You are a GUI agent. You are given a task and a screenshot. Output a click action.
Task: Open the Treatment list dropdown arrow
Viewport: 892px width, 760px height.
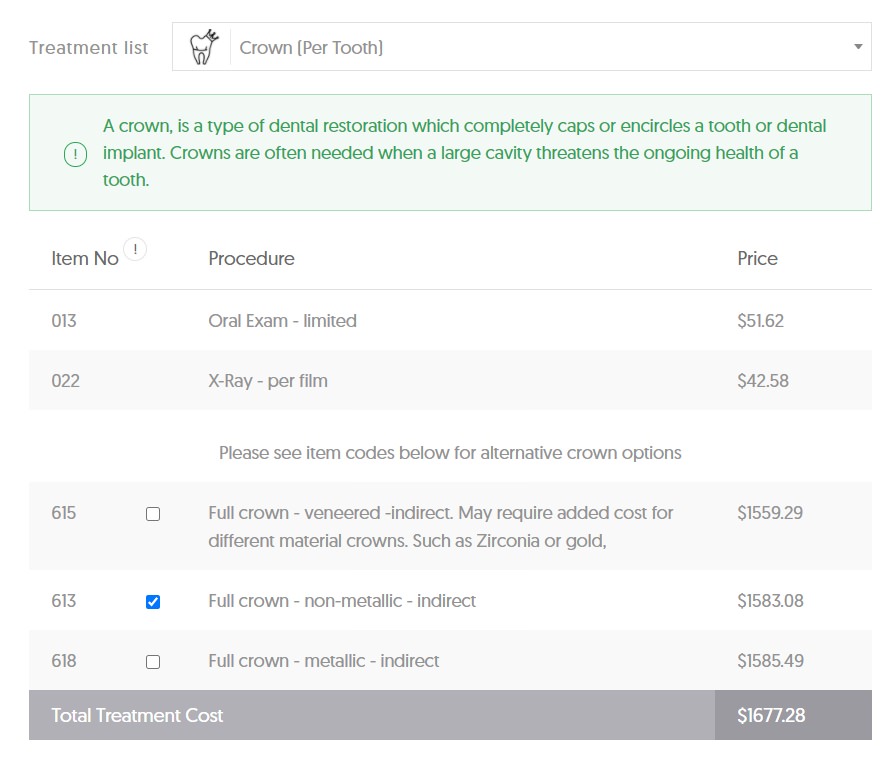click(x=857, y=47)
